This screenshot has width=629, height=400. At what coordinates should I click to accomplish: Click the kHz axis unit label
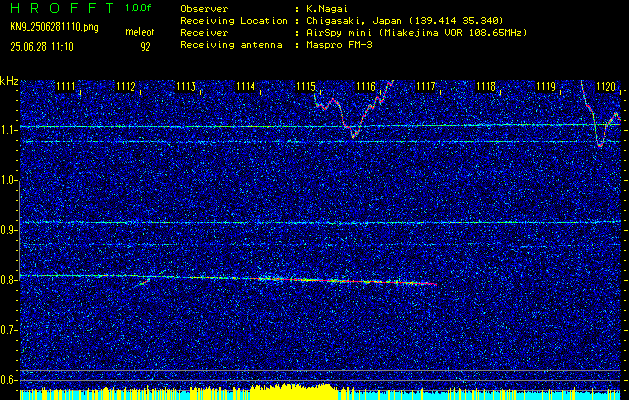[x=9, y=81]
